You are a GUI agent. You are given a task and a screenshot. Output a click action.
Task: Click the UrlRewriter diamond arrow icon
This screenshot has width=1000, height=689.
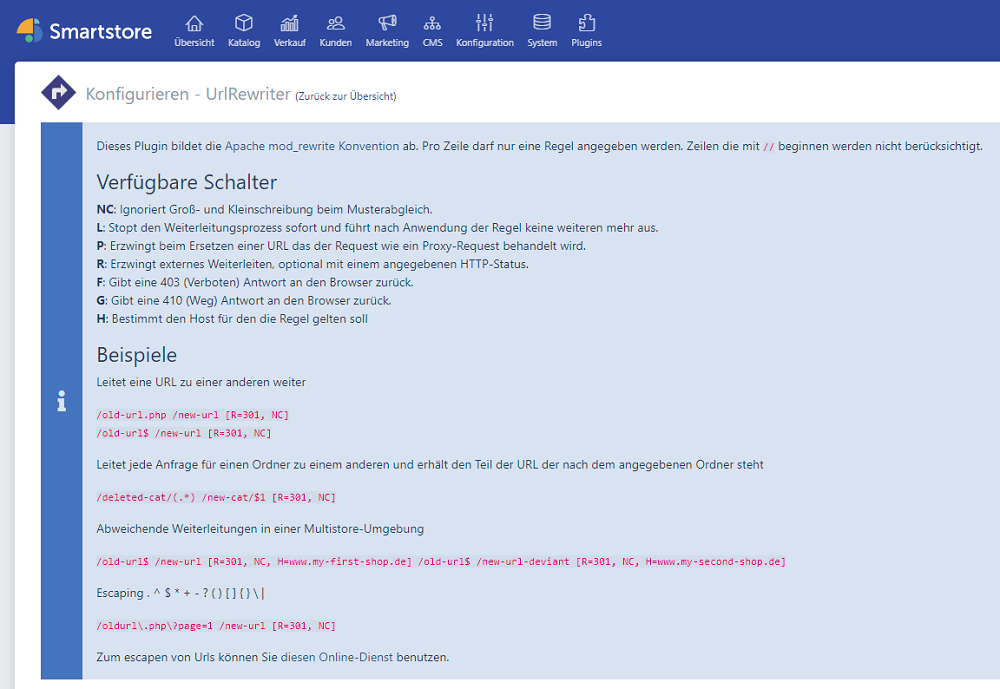(x=58, y=93)
